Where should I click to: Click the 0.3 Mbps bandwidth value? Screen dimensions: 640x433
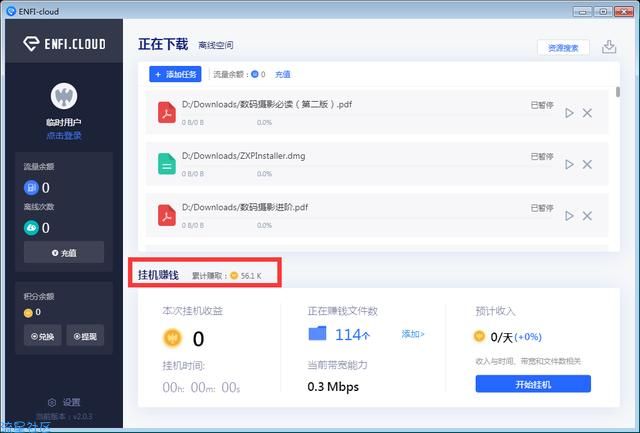pos(333,386)
